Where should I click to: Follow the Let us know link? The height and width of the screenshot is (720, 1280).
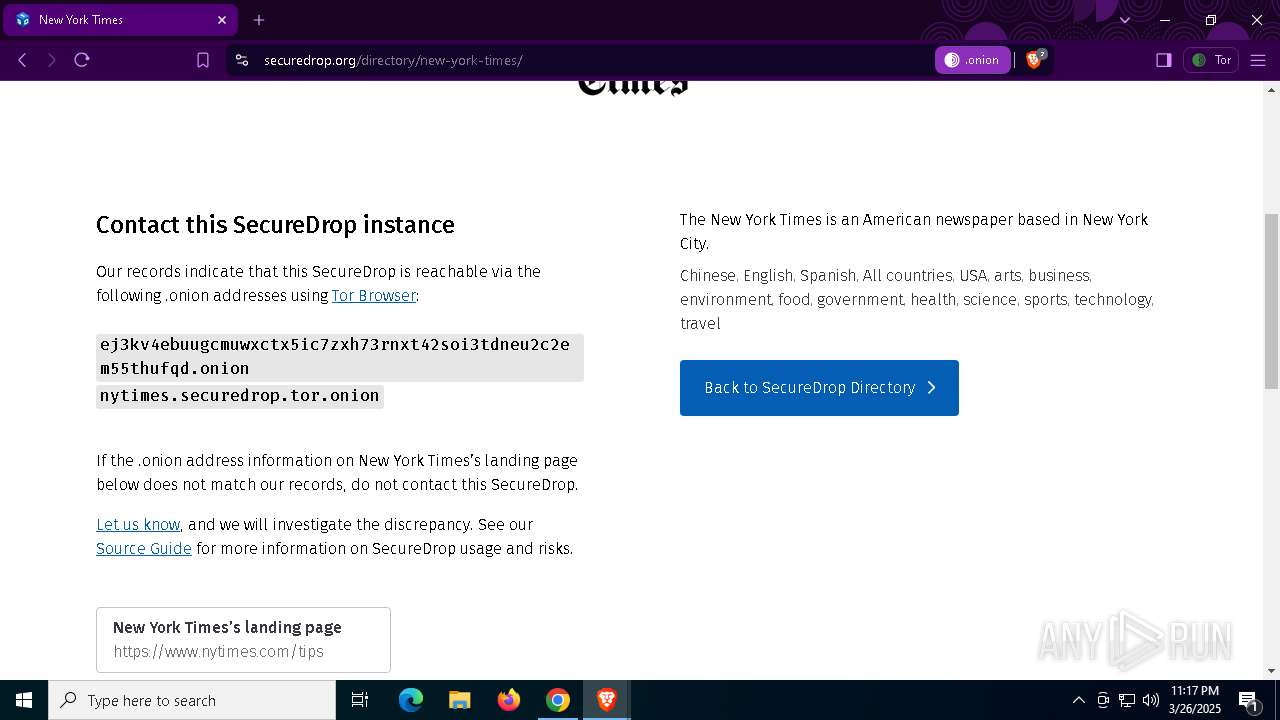coord(138,525)
